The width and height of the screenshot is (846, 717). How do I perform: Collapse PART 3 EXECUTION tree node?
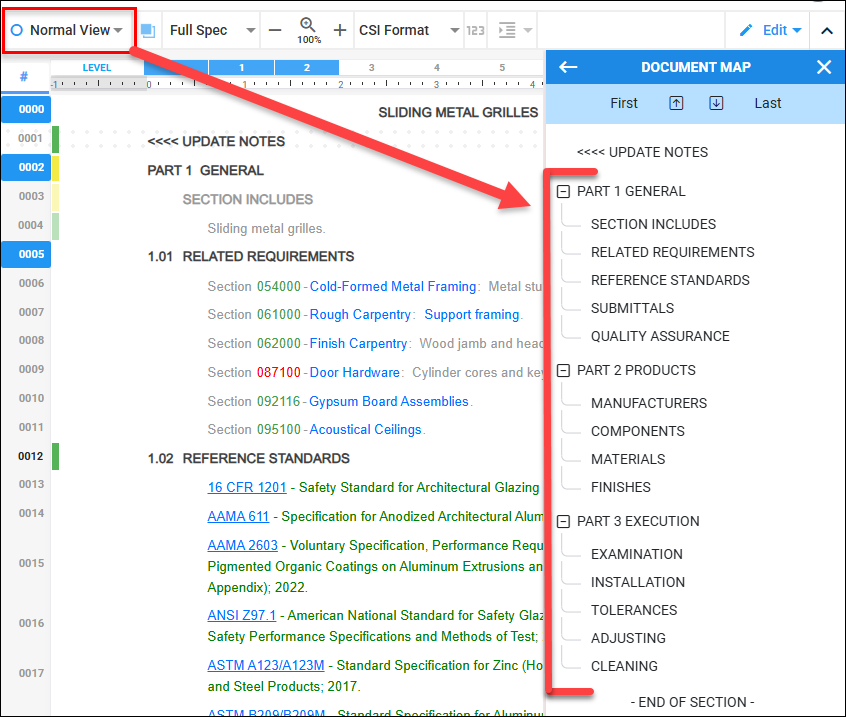pyautogui.click(x=563, y=522)
